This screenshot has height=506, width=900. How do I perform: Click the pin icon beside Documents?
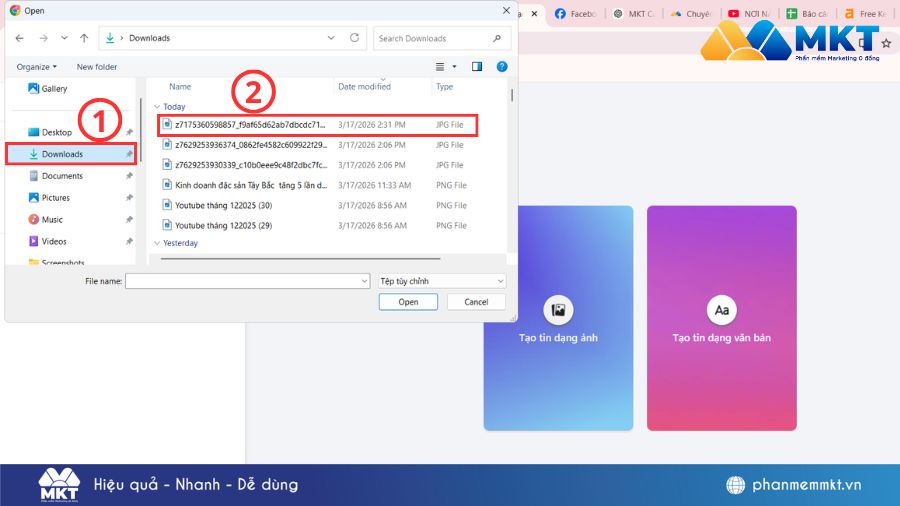pos(129,176)
